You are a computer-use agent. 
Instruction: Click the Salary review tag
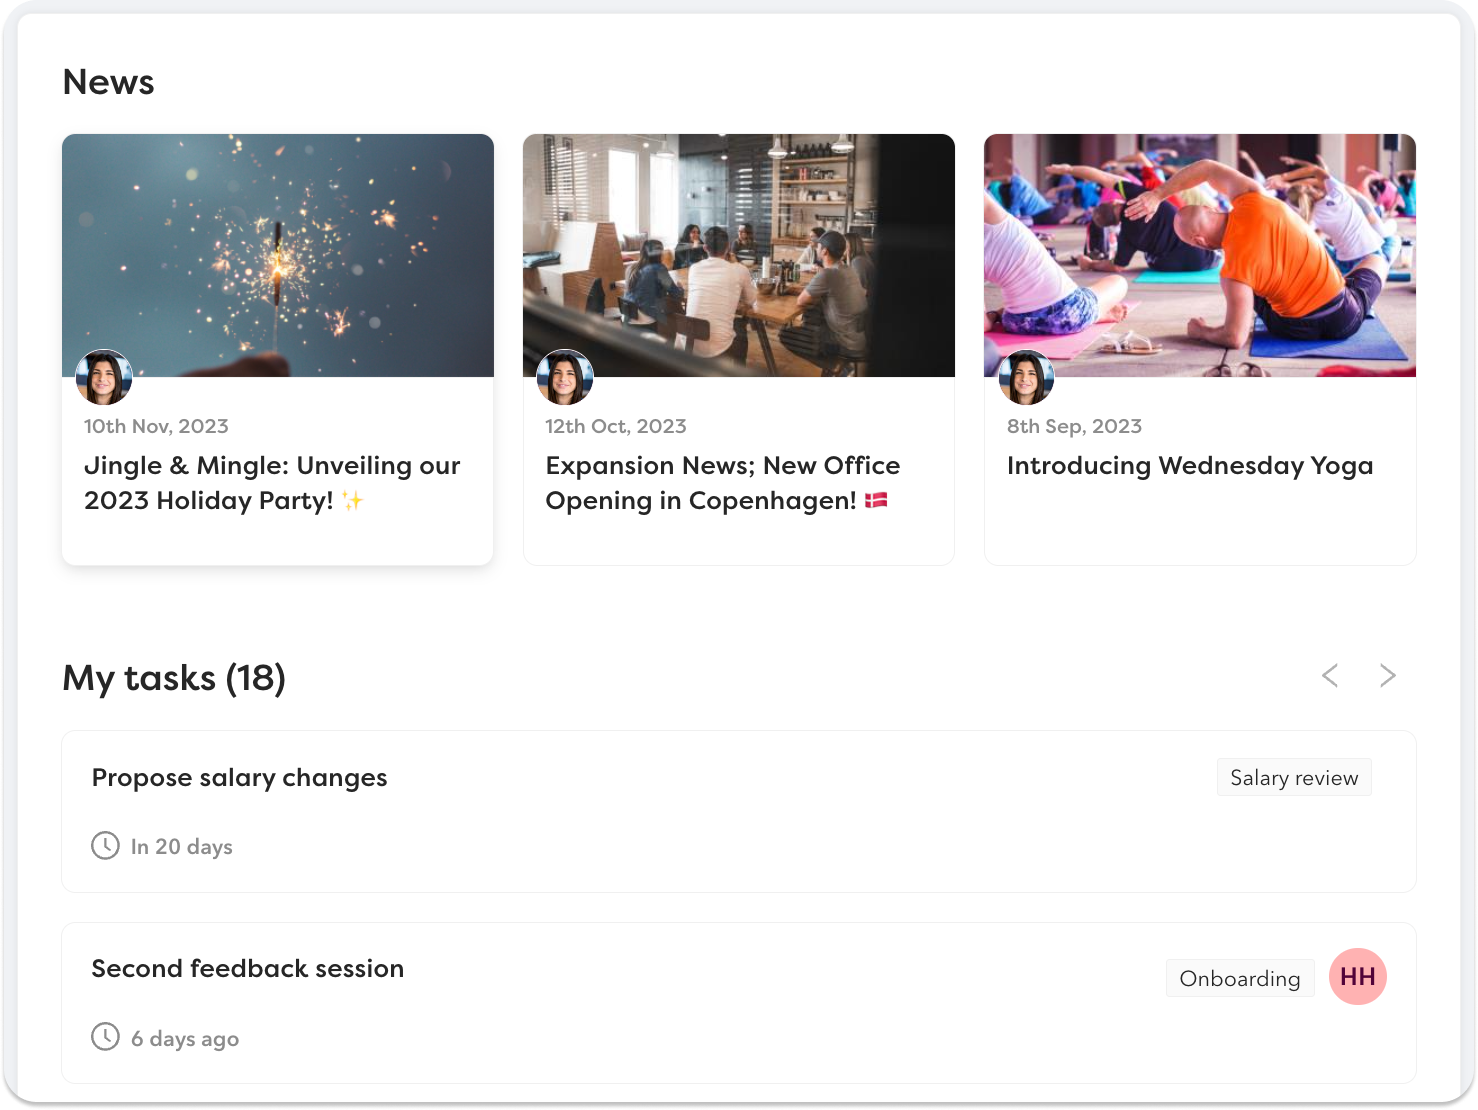point(1294,778)
